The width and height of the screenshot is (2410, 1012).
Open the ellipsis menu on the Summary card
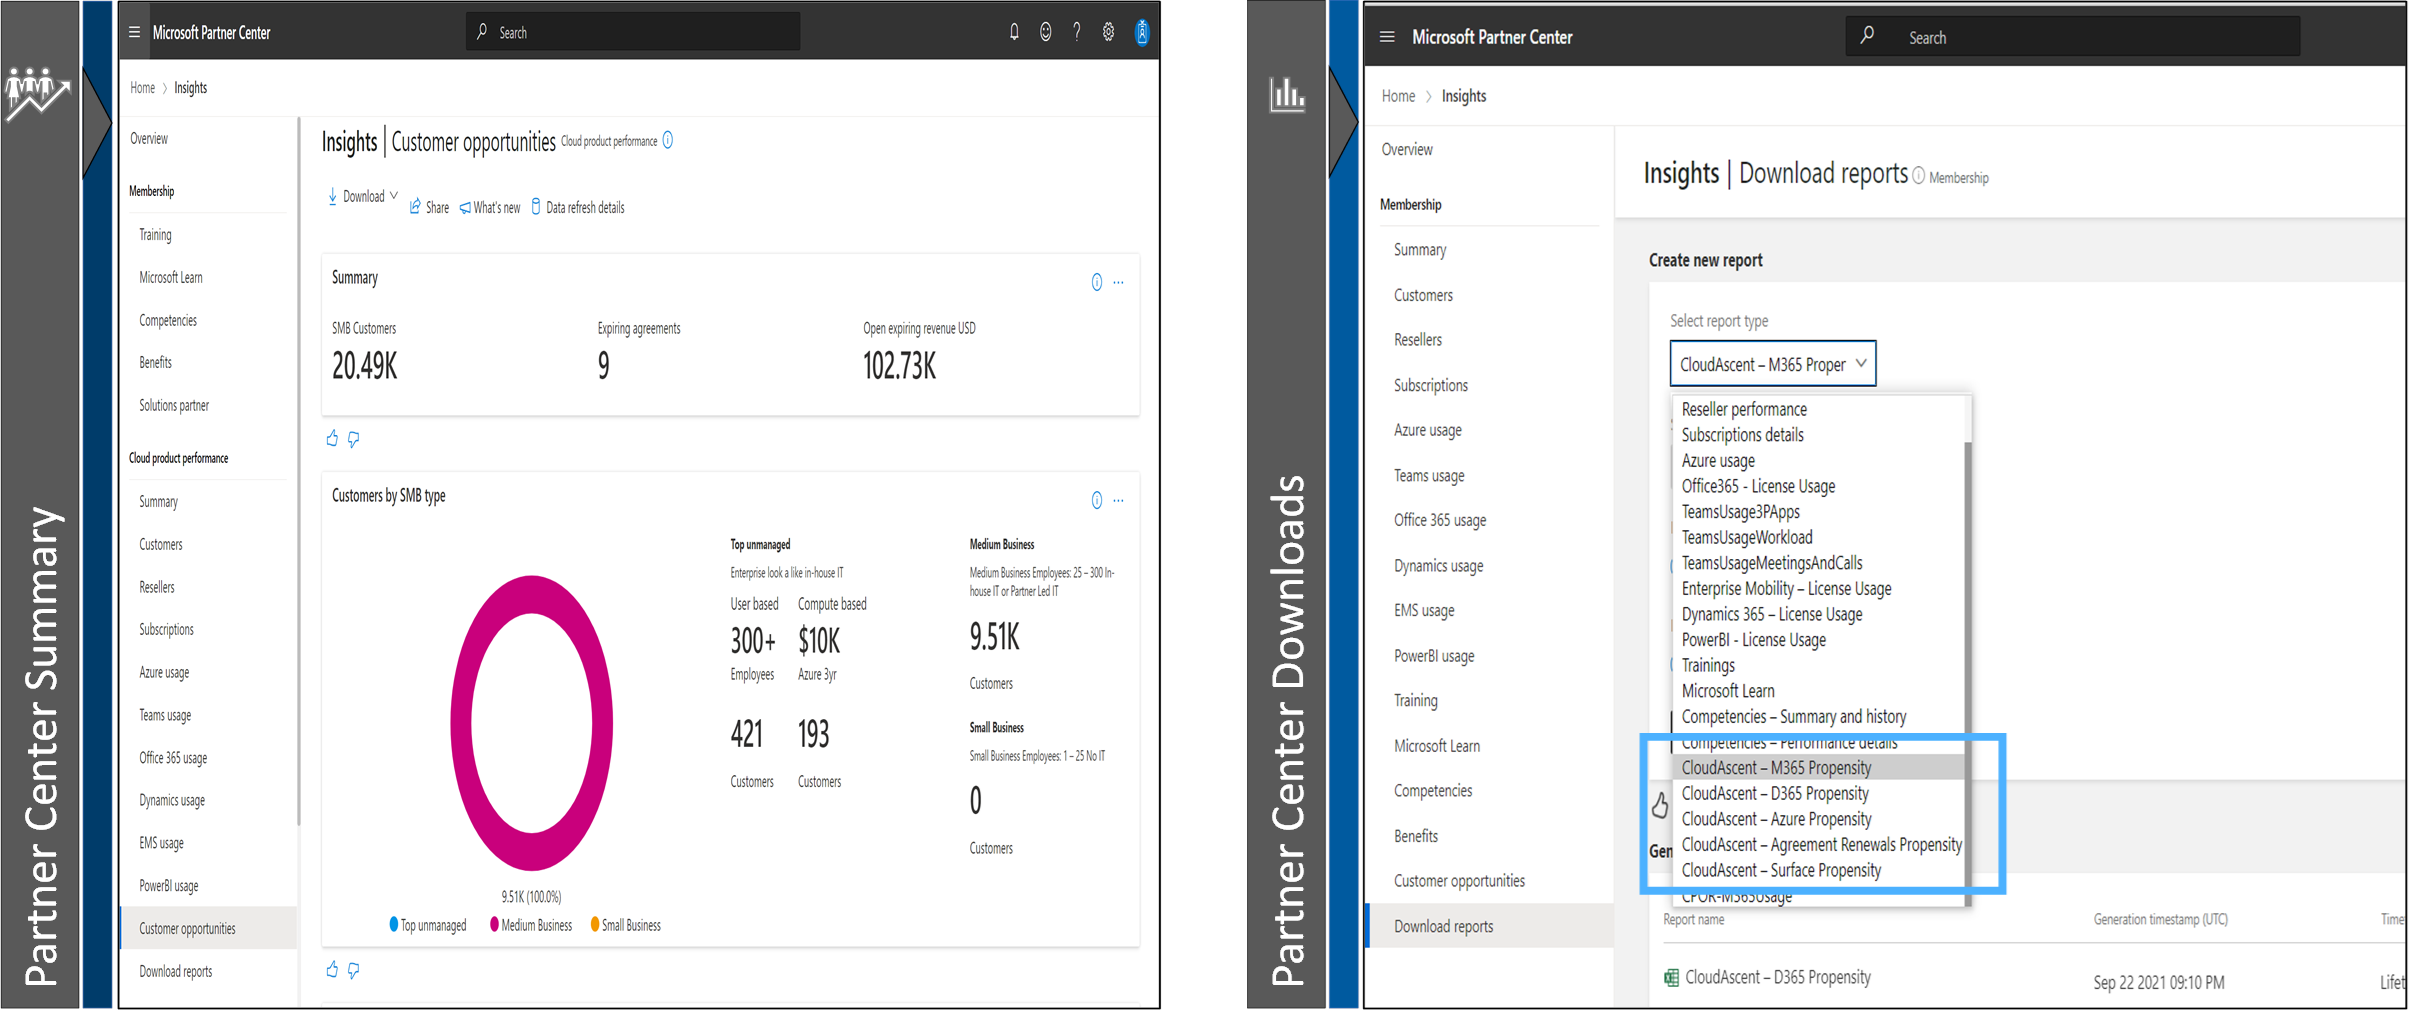(1119, 282)
